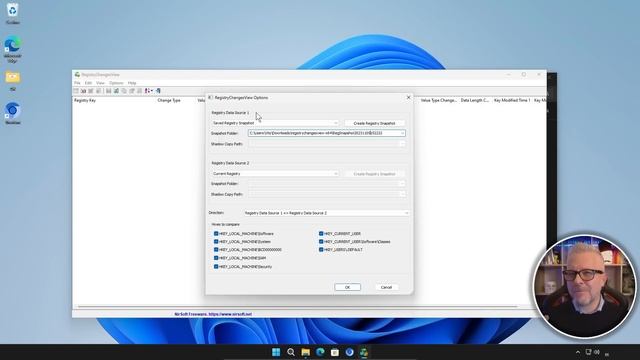Open Microsoft Store from the taskbar
640x360 pixels.
(x=335, y=352)
